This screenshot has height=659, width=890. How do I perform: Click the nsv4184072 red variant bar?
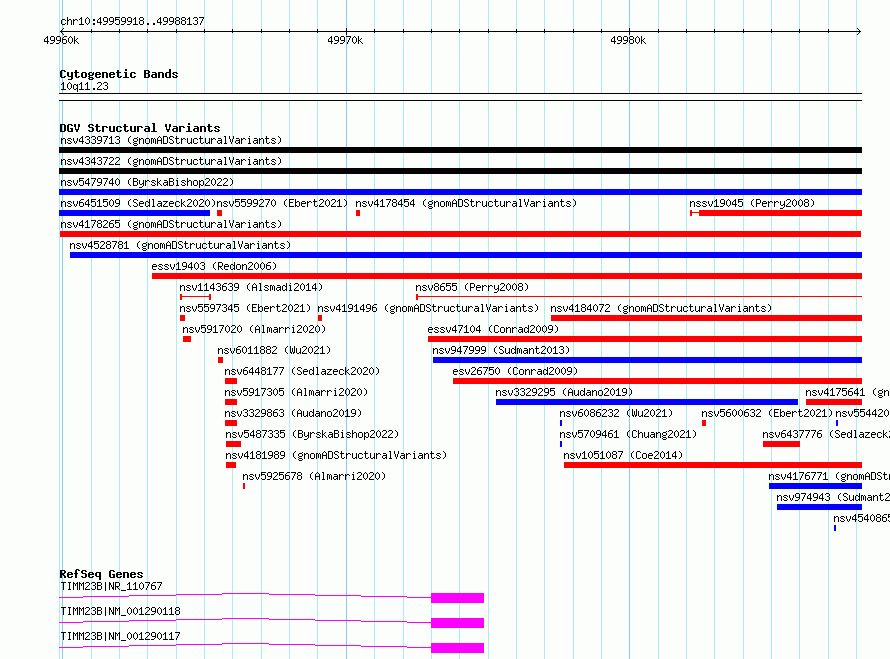706,318
